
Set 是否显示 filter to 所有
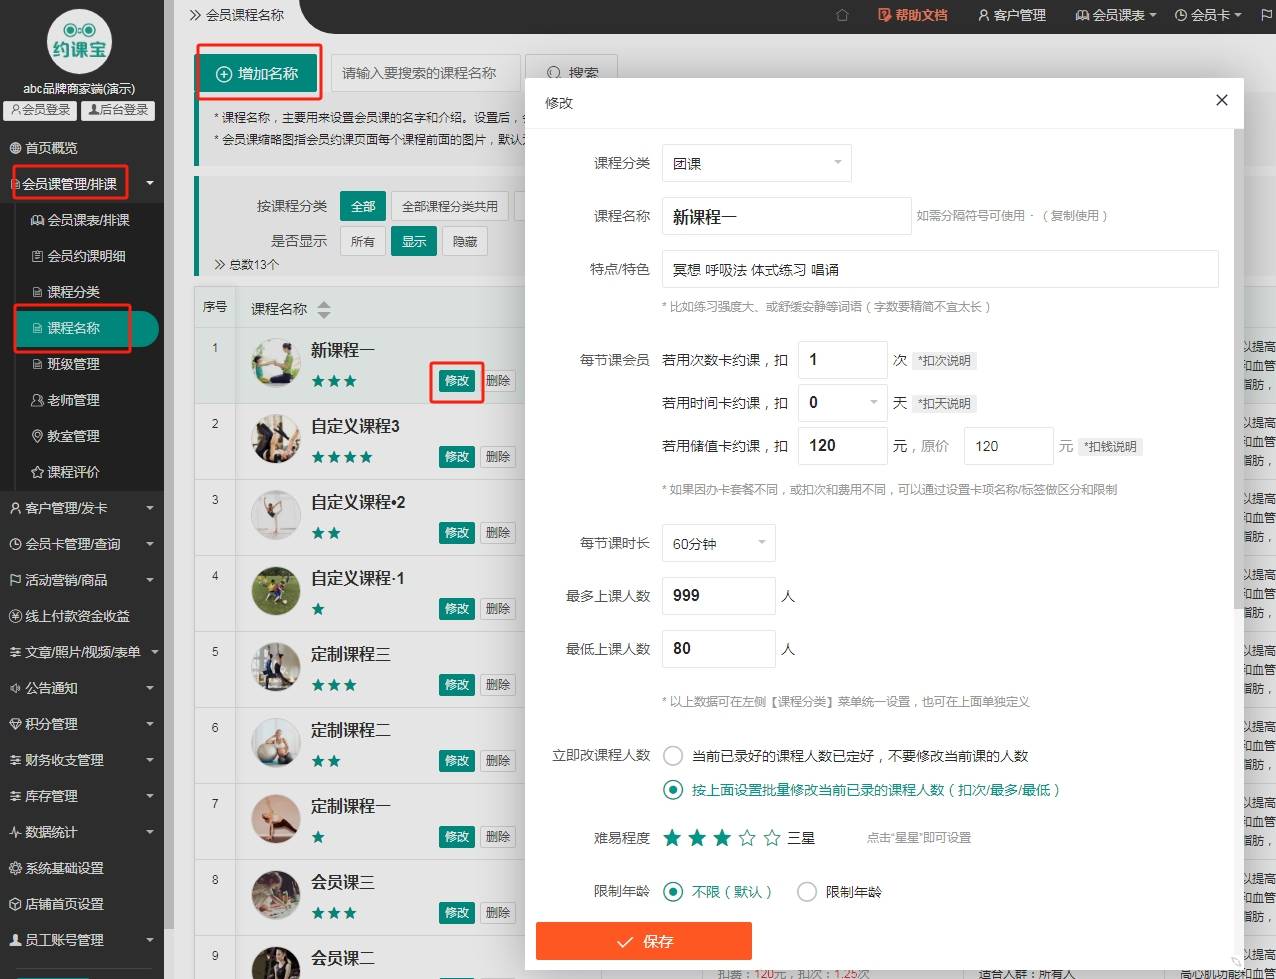point(363,241)
